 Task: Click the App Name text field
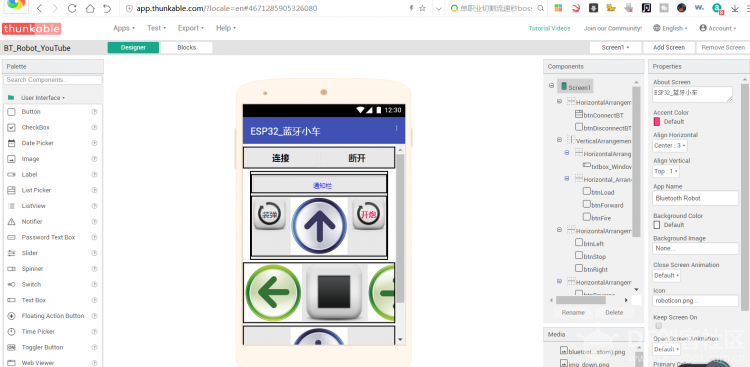click(x=695, y=198)
